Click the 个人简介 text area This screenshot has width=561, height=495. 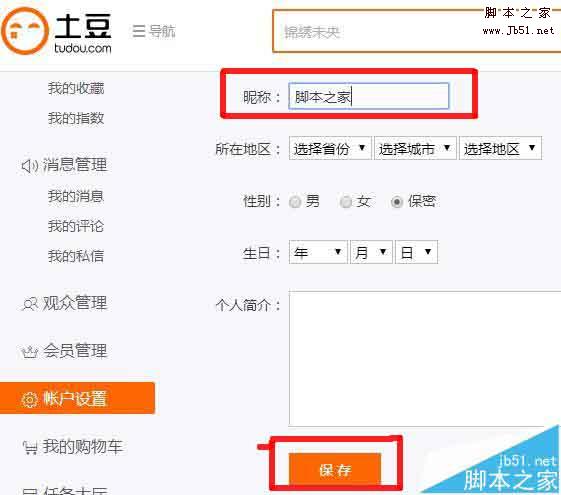[425, 359]
